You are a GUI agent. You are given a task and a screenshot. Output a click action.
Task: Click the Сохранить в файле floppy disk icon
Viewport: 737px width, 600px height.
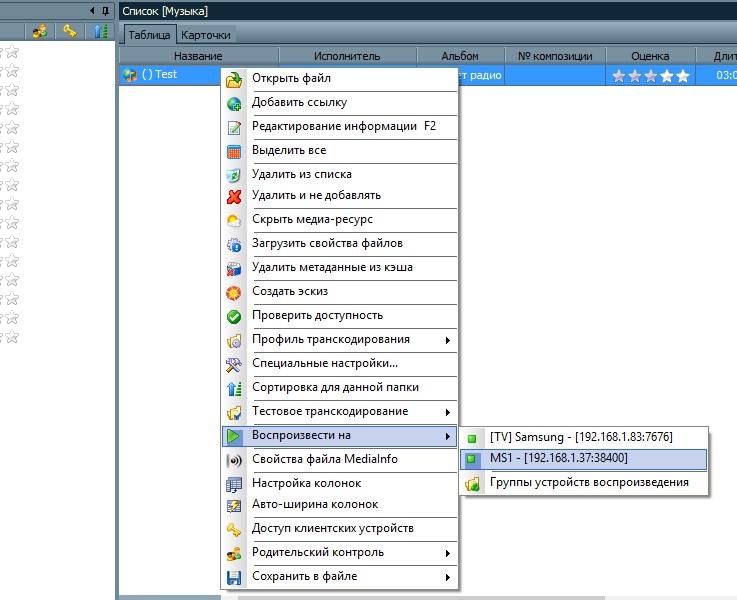(x=234, y=577)
